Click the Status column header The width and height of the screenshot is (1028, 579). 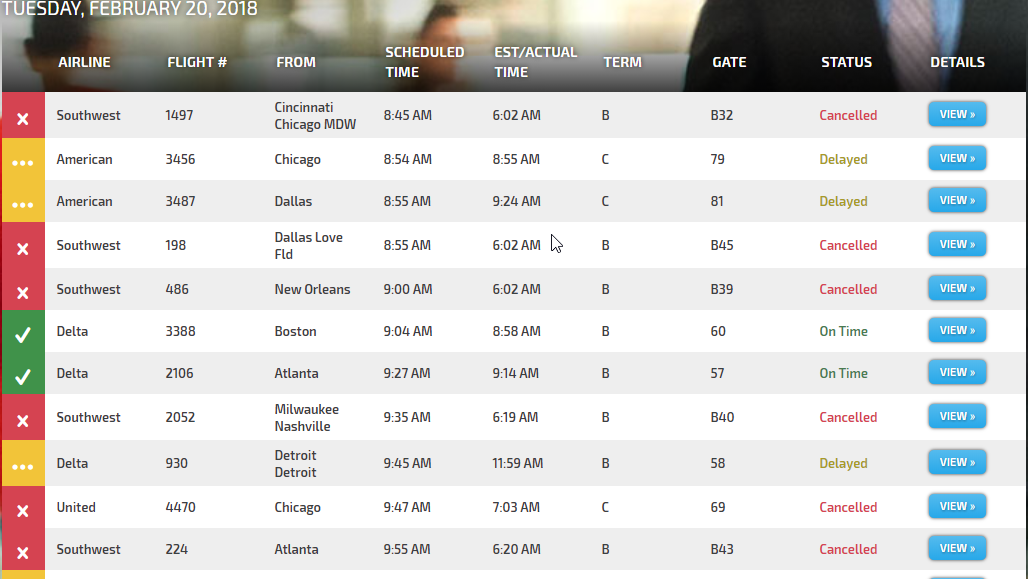coord(846,62)
